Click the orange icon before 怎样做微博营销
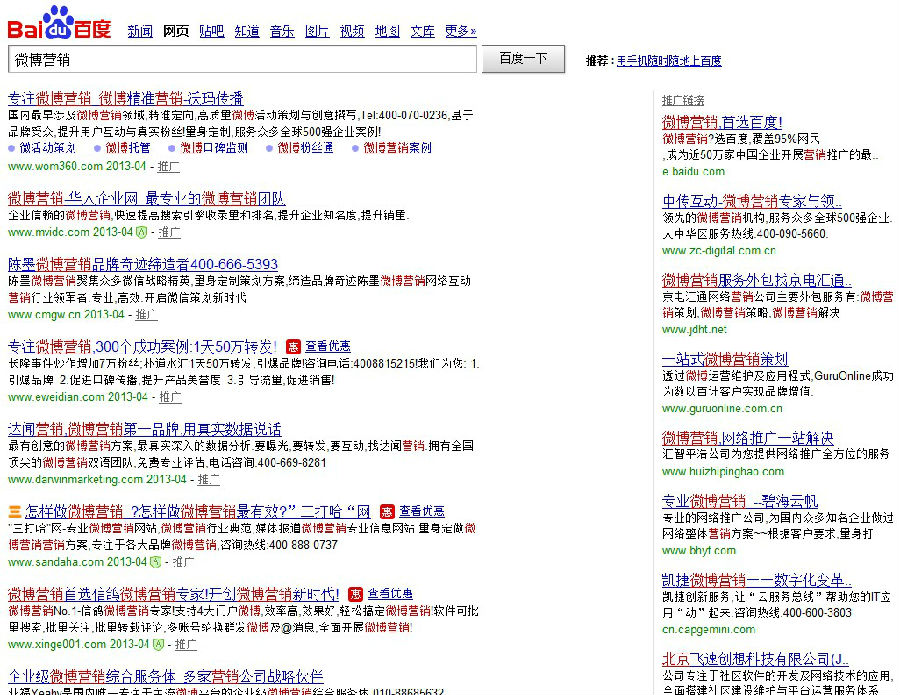This screenshot has height=695, width=900. coord(15,511)
